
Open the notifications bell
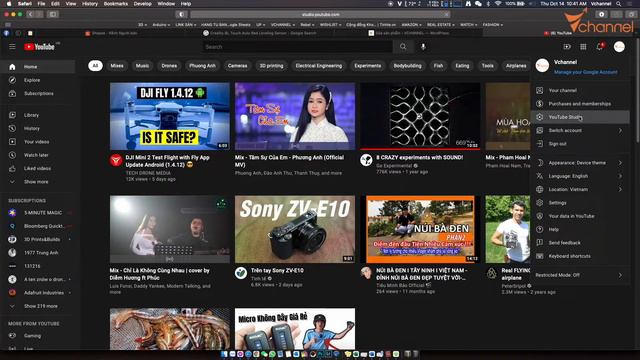point(600,47)
